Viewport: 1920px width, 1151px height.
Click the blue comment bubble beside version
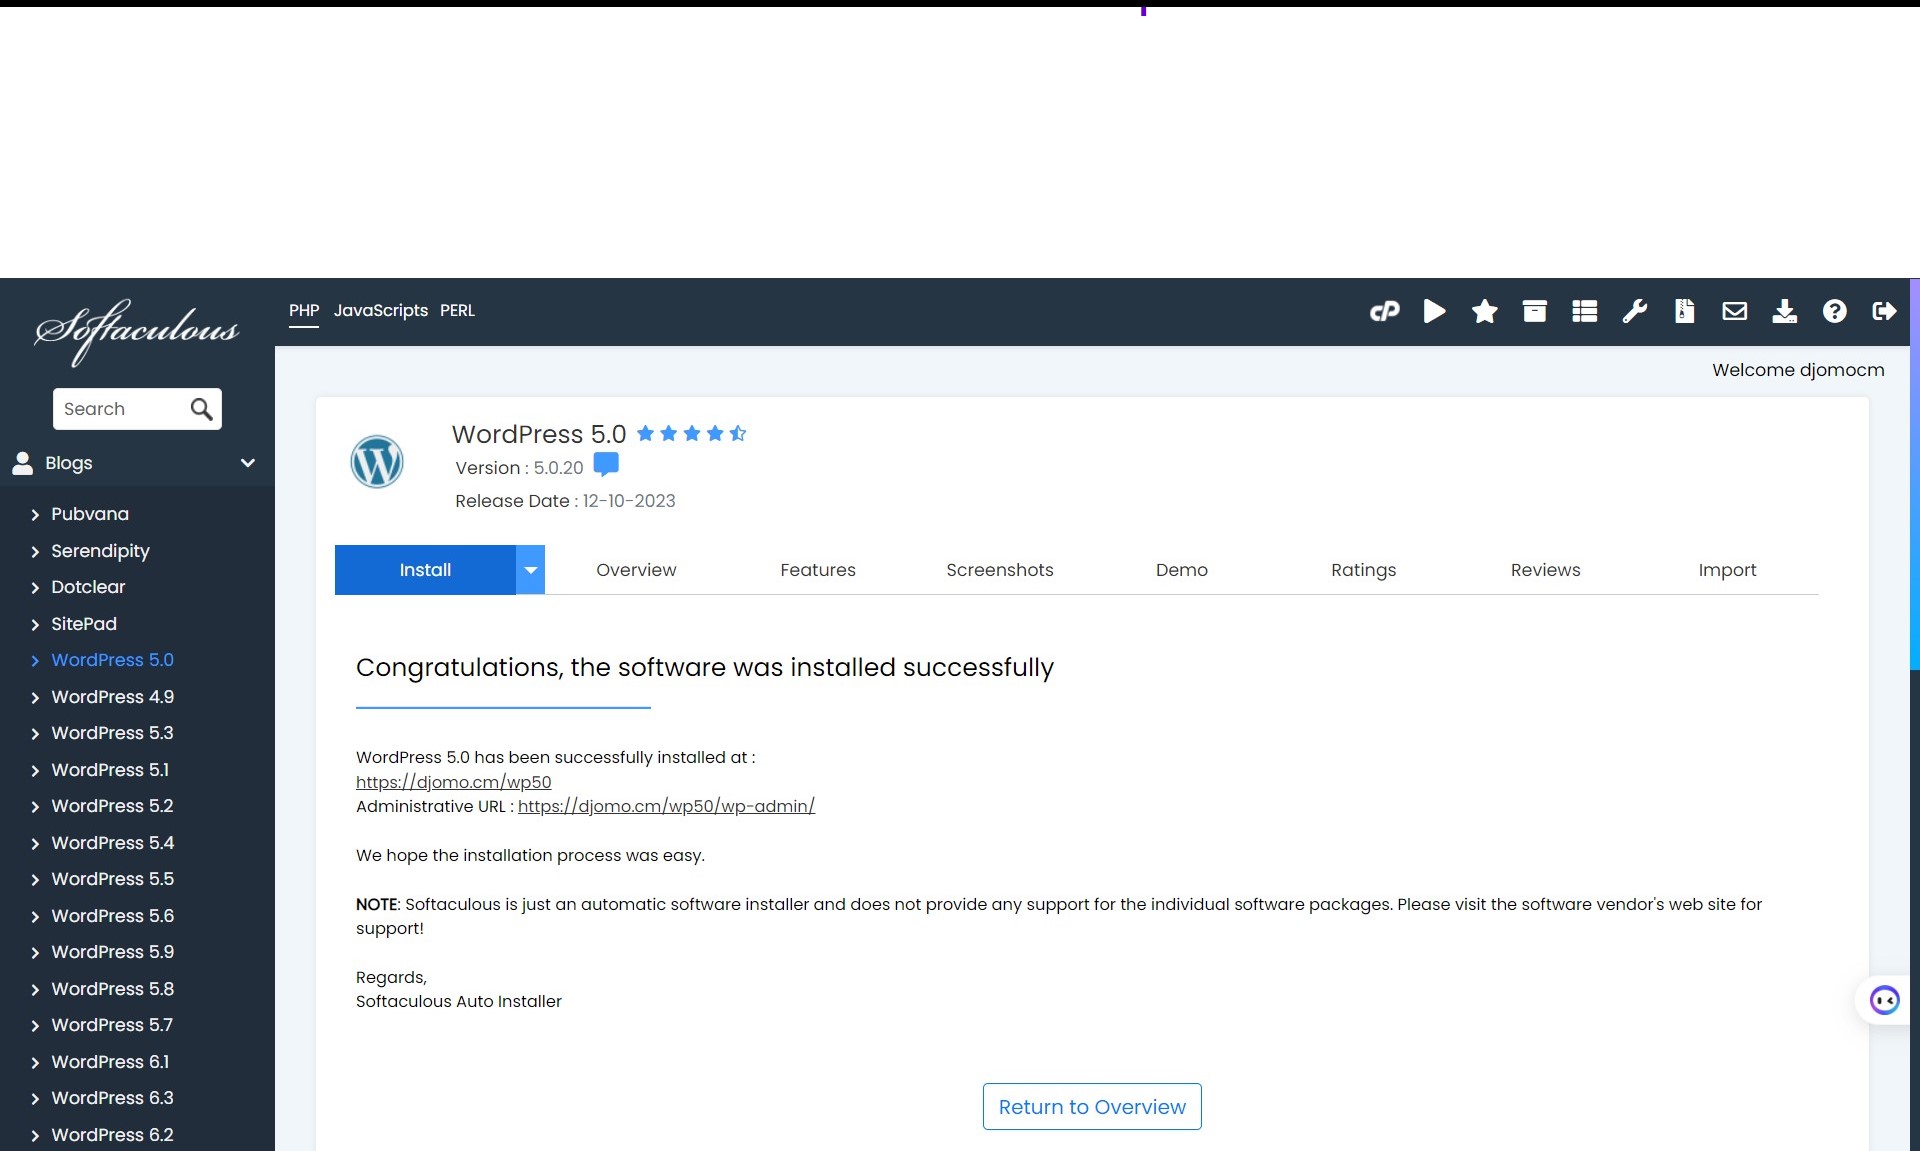[606, 465]
